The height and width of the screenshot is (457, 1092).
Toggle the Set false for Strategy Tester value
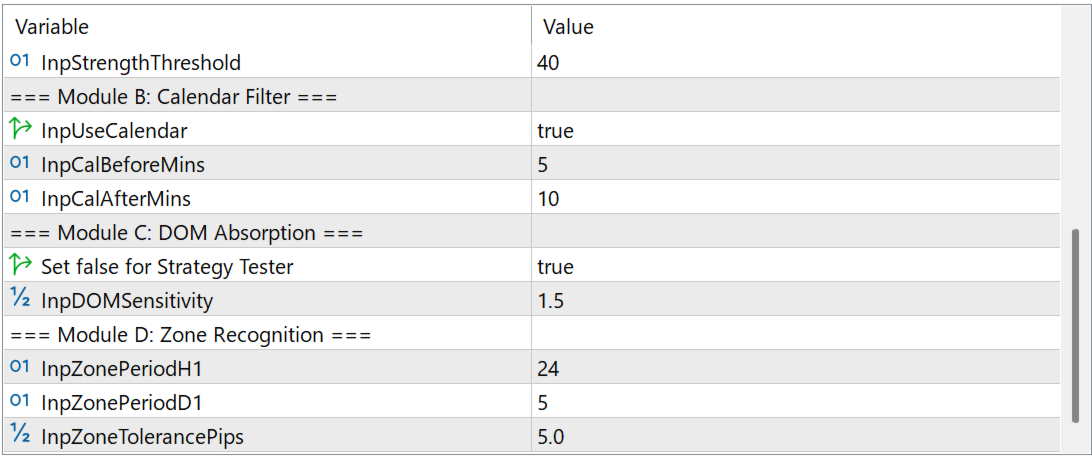coord(556,266)
